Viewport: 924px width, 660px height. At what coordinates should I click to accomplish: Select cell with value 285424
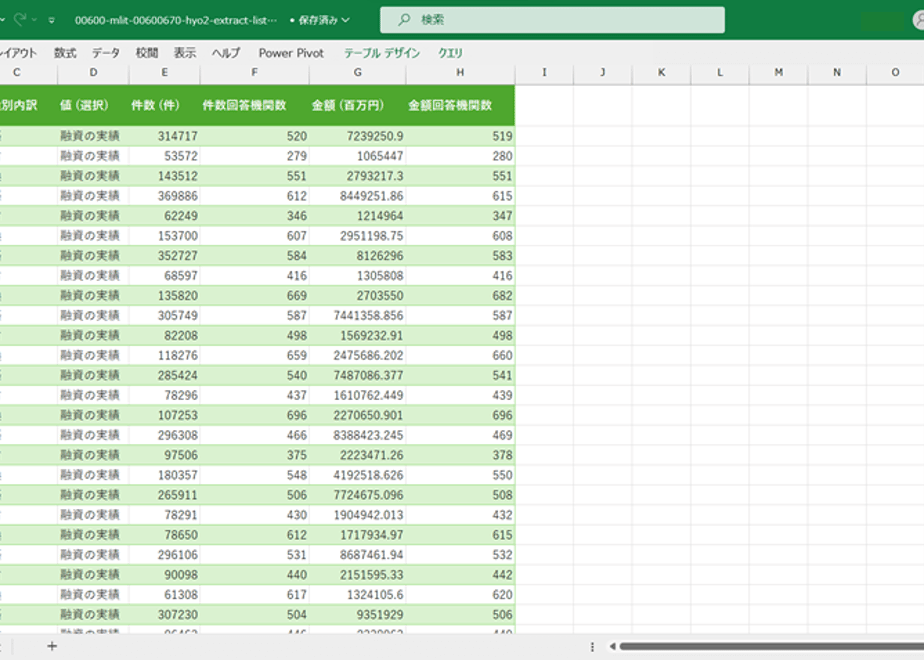[164, 375]
